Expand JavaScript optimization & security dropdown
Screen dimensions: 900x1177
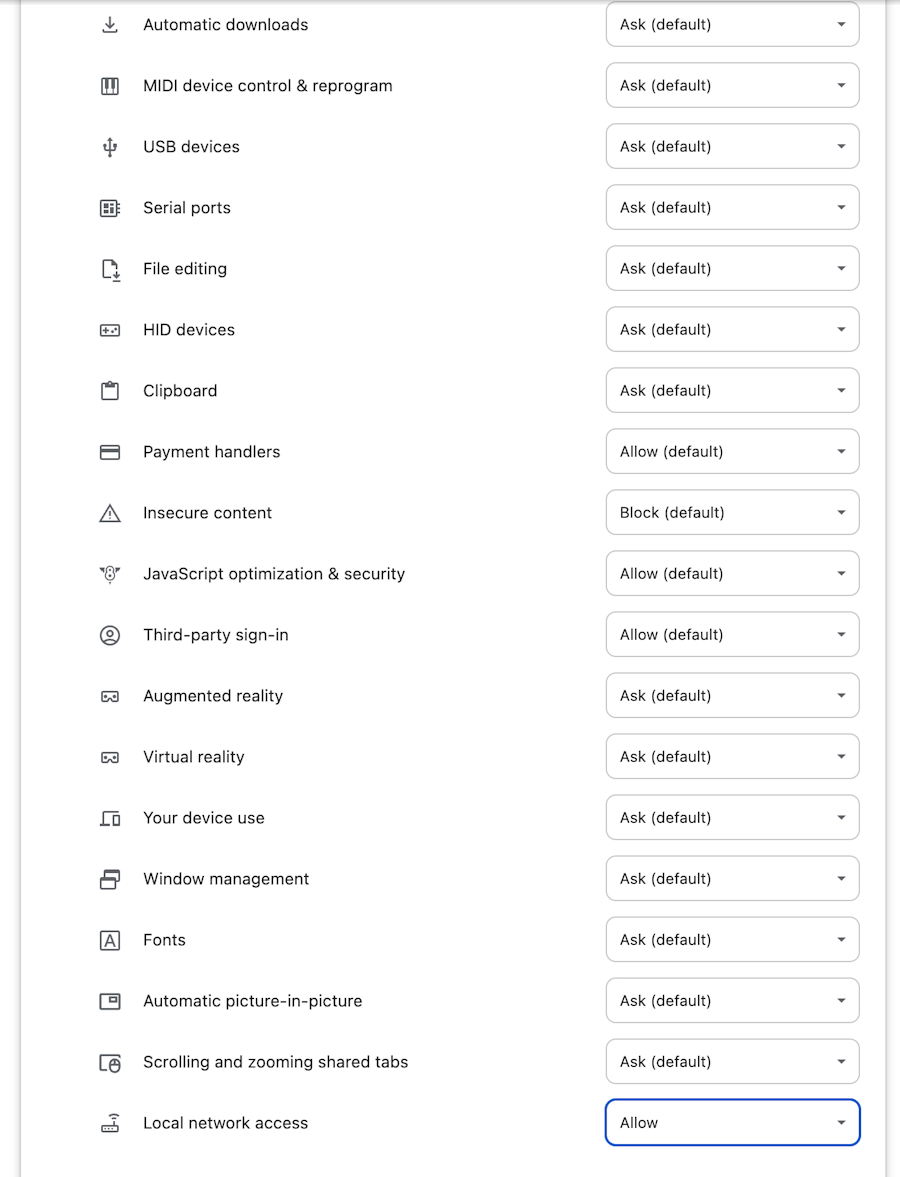tap(732, 574)
